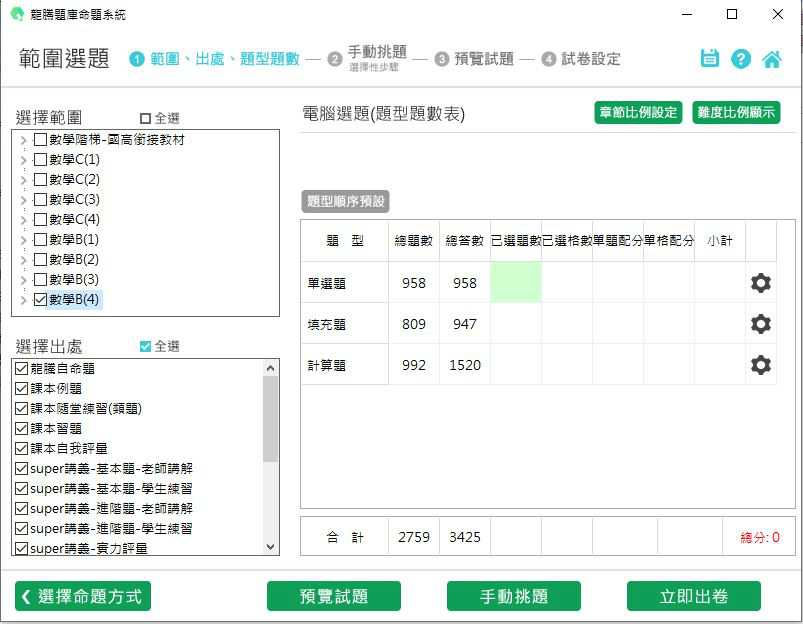Click the 題型 column header
This screenshot has width=803, height=624.
345,241
